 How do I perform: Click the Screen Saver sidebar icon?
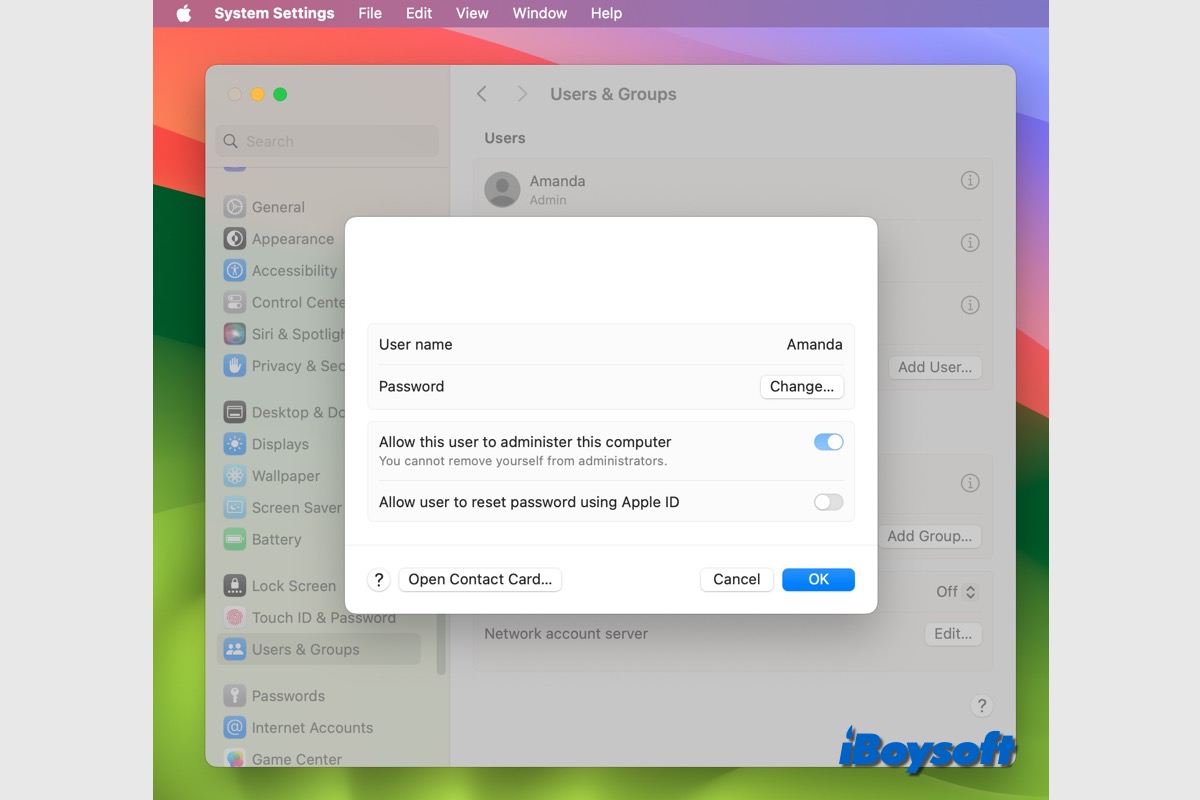[235, 507]
